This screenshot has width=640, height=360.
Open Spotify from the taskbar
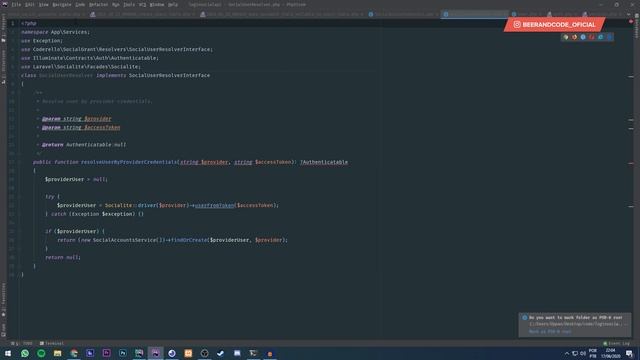click(41, 353)
